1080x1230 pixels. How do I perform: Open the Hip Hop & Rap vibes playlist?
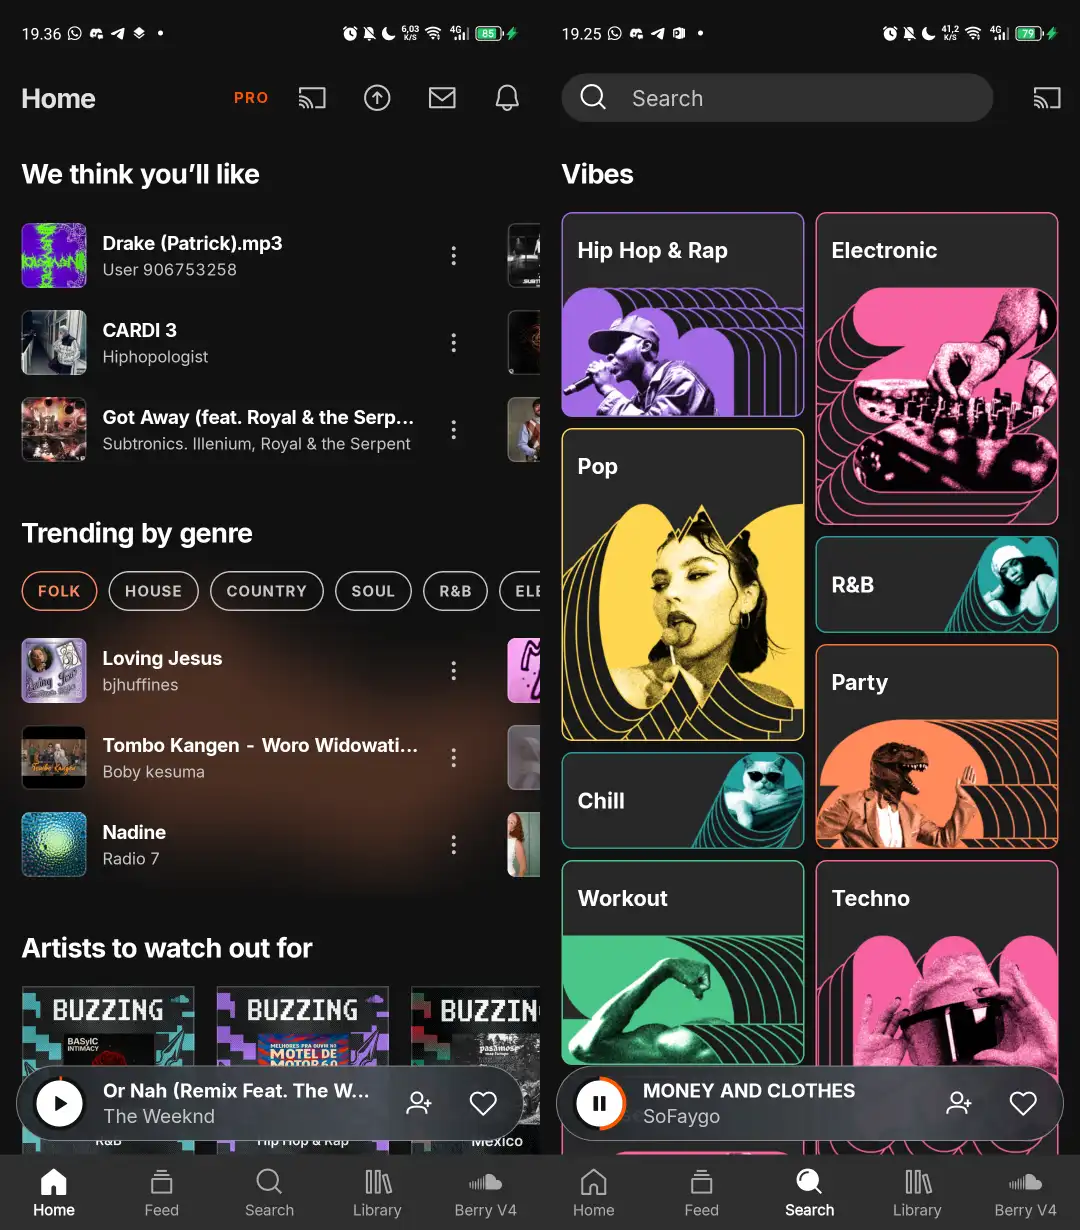click(x=683, y=315)
